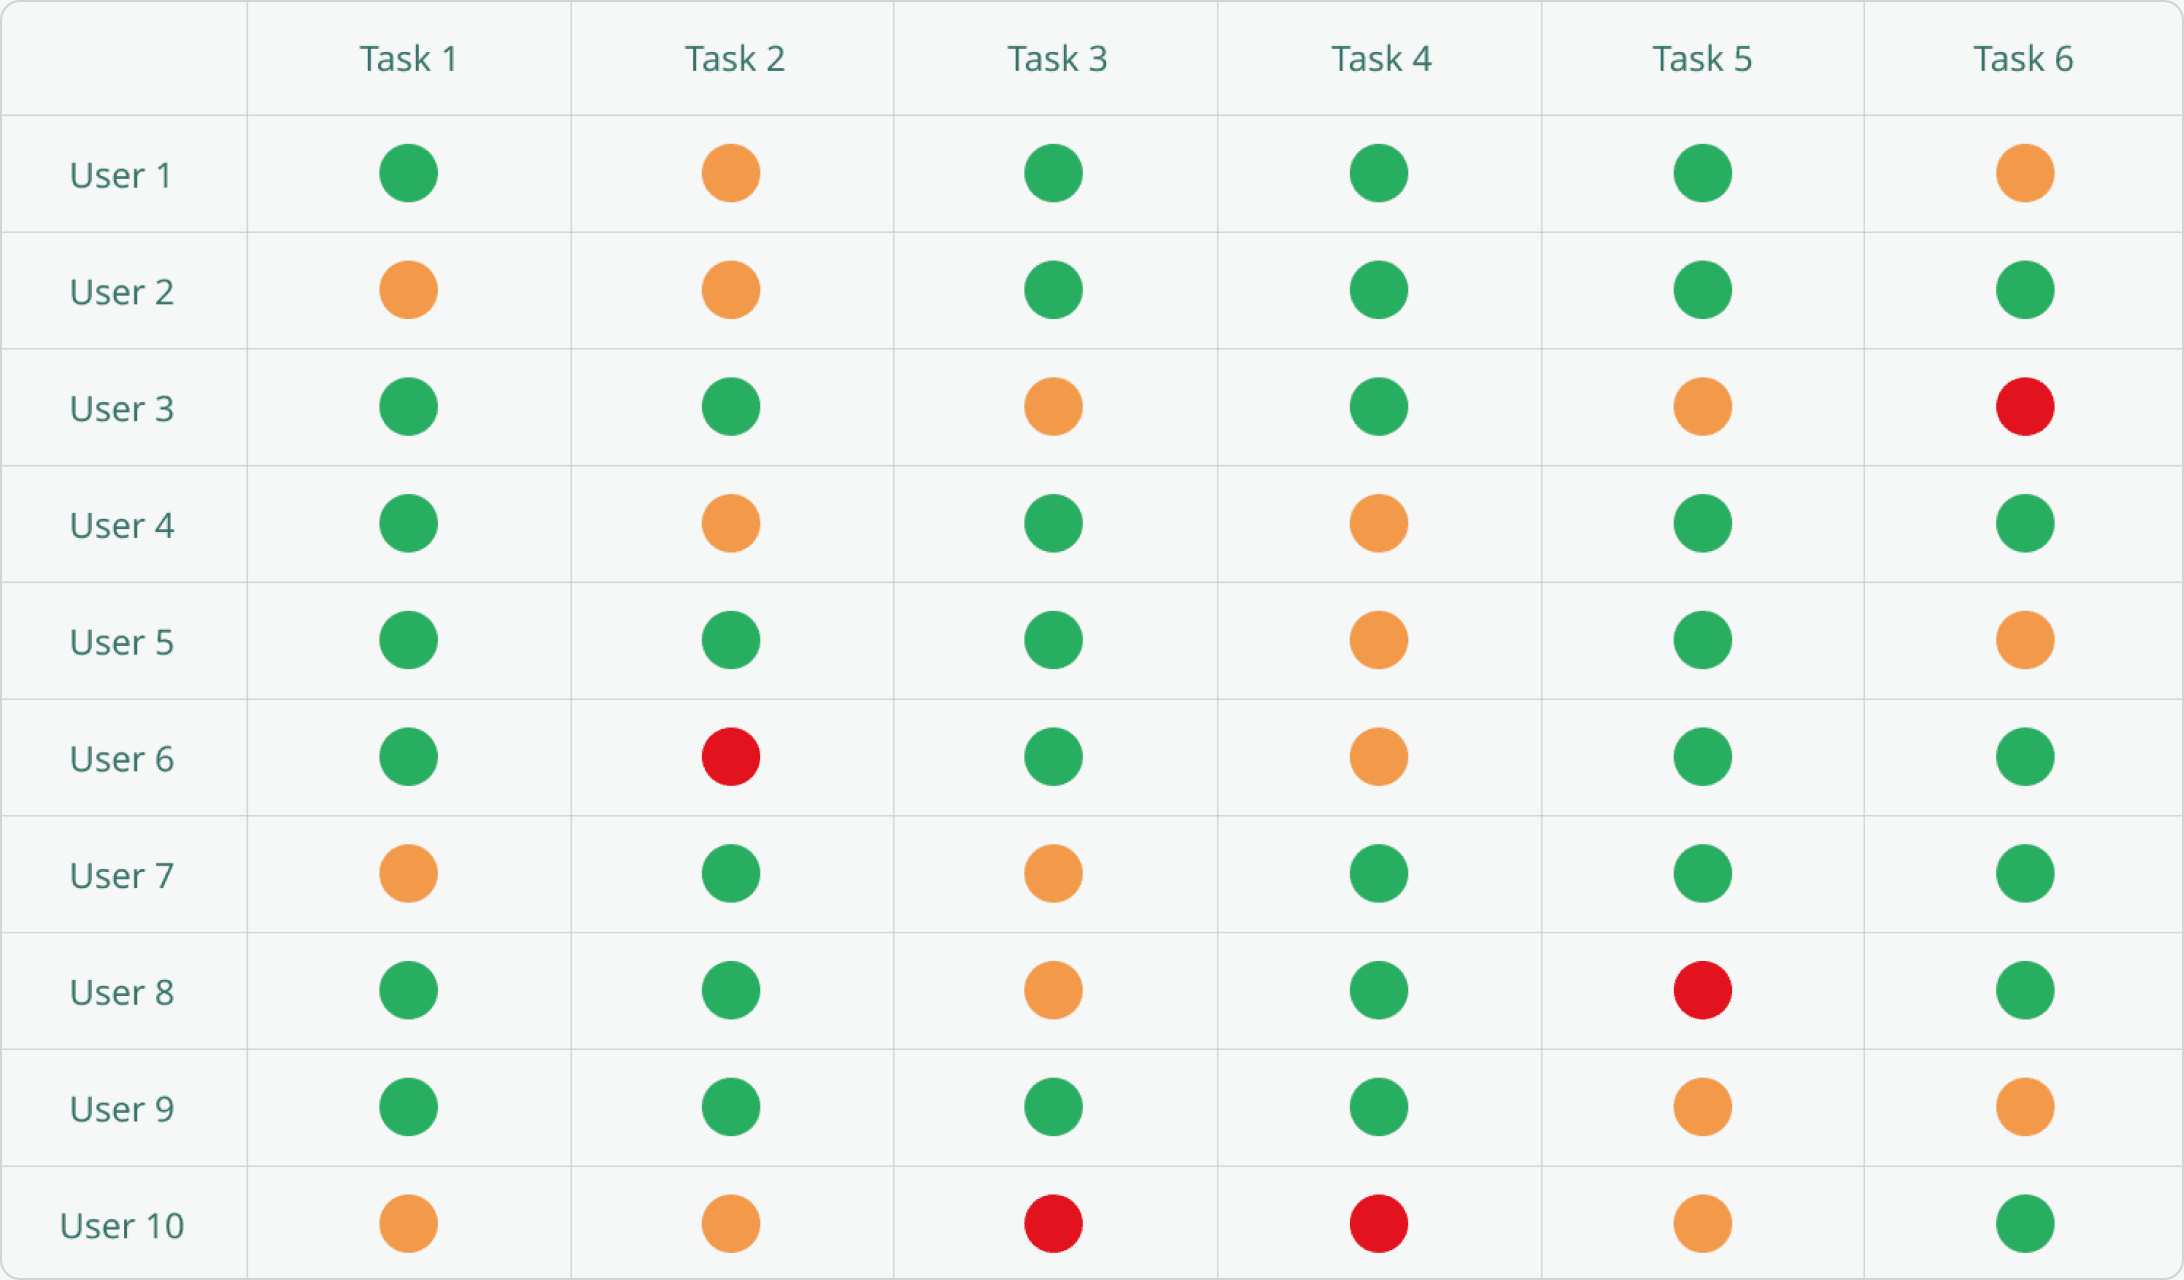Click the Task 1 column header

[409, 59]
